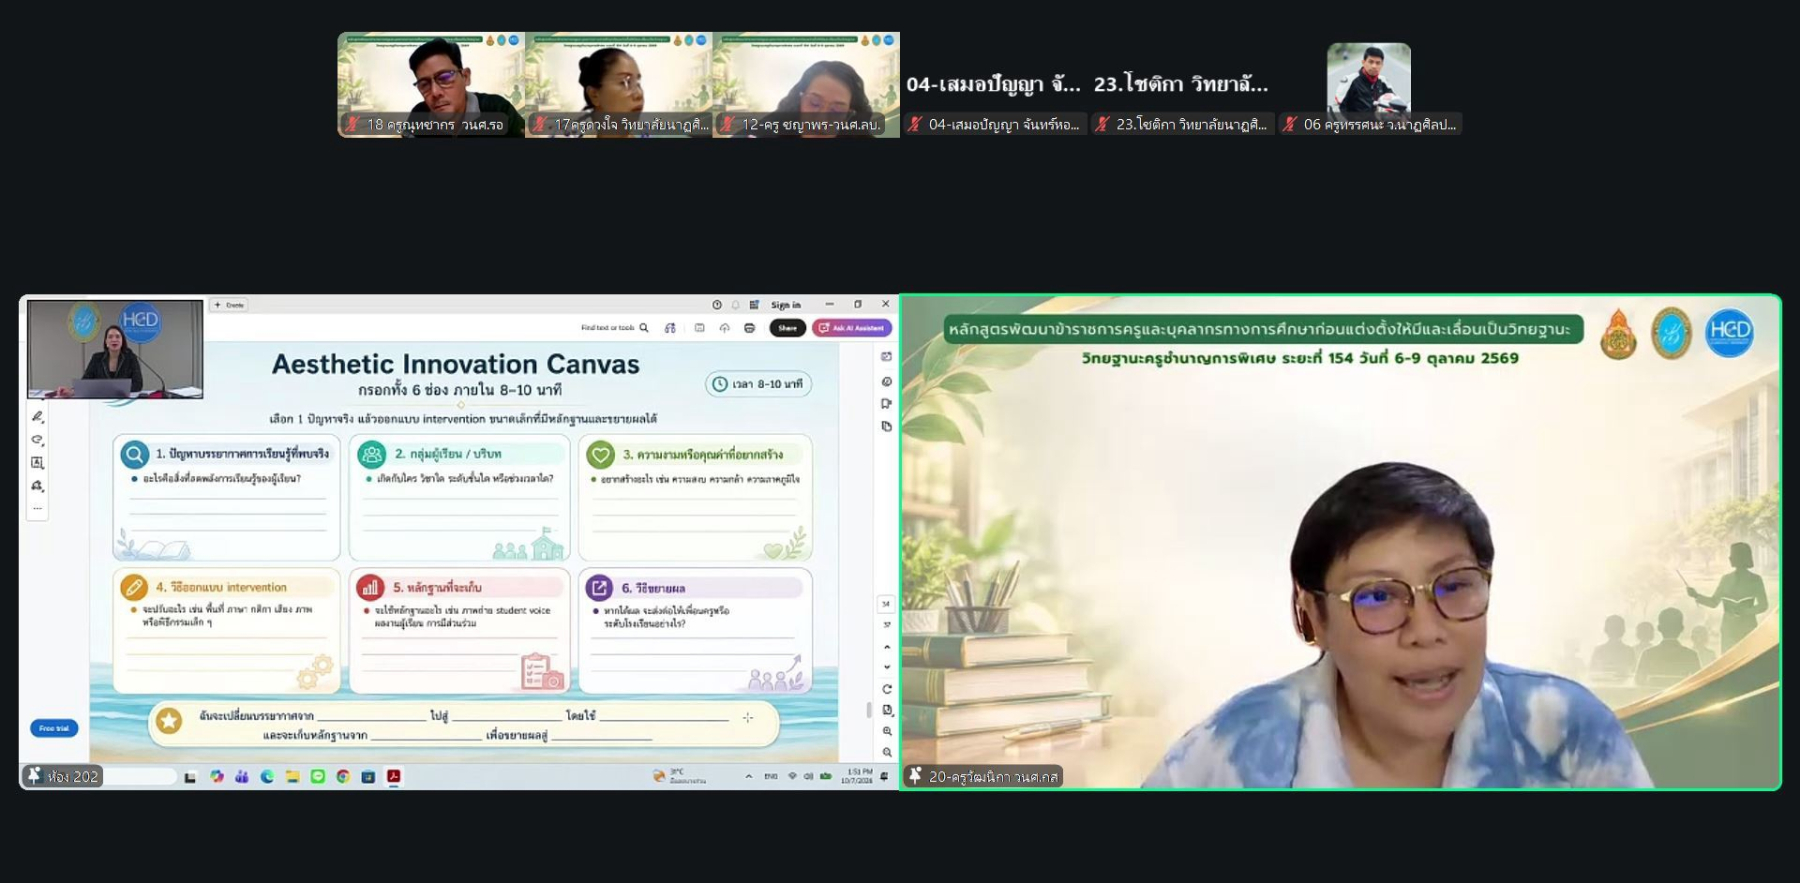Open the Ask AI Assistant button
The width and height of the screenshot is (1800, 883).
pyautogui.click(x=852, y=328)
